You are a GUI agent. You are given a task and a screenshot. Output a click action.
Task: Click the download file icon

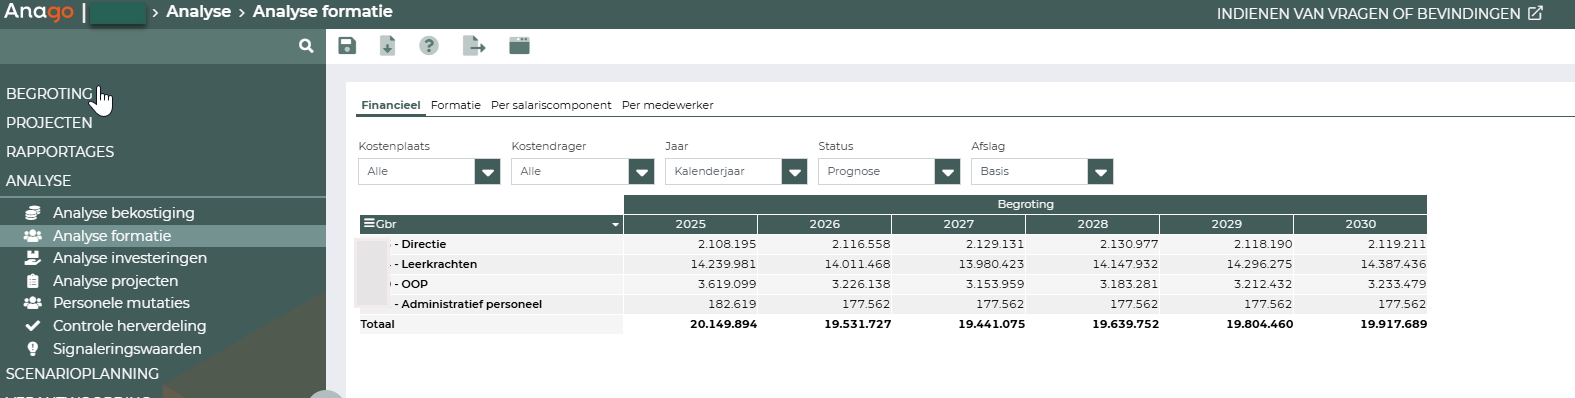(387, 45)
